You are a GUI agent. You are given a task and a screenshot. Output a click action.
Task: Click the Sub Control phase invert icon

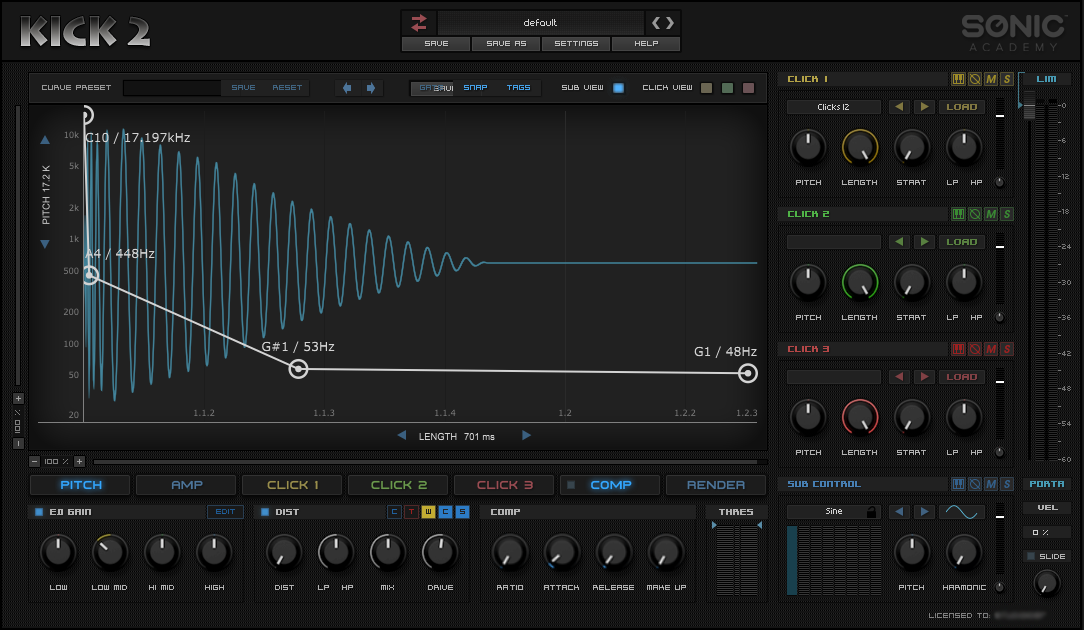pyautogui.click(x=975, y=484)
